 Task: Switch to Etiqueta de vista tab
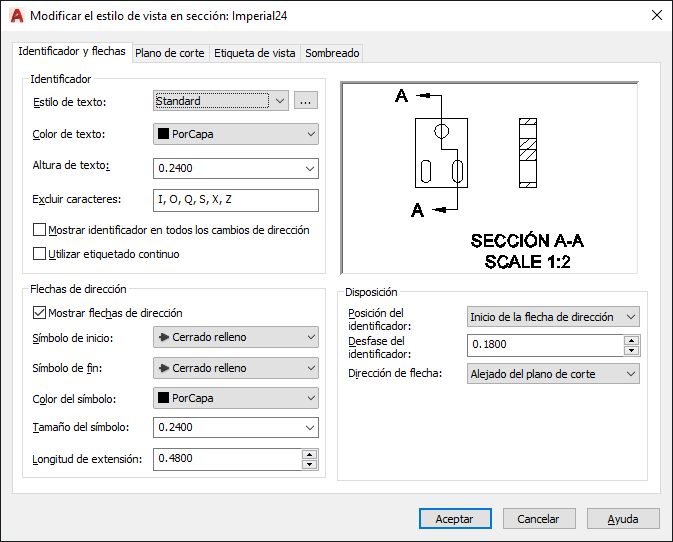255,53
